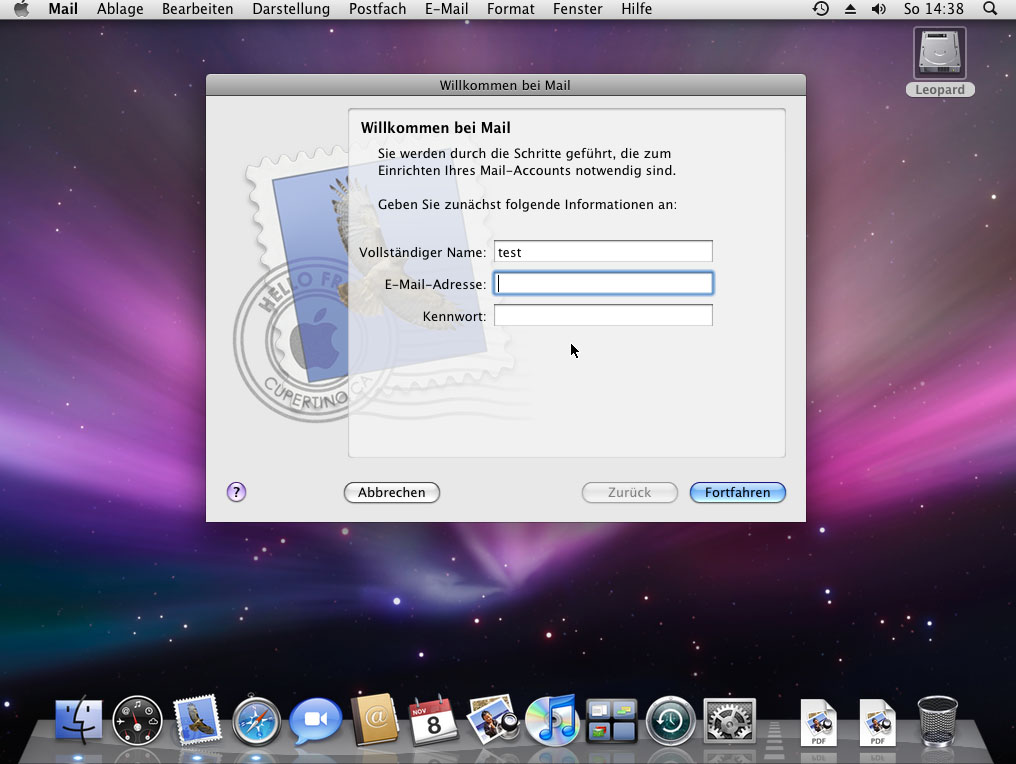
Task: Click the volume icon in menu bar
Action: click(x=878, y=9)
